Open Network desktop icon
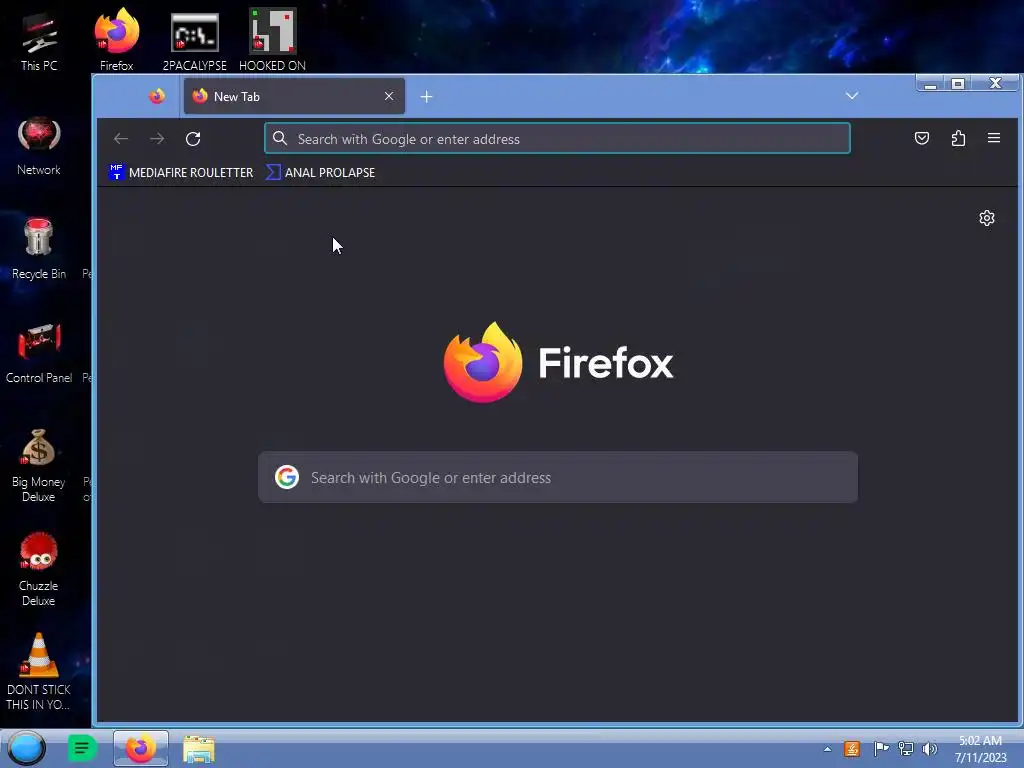This screenshot has width=1024, height=768. pos(39,145)
